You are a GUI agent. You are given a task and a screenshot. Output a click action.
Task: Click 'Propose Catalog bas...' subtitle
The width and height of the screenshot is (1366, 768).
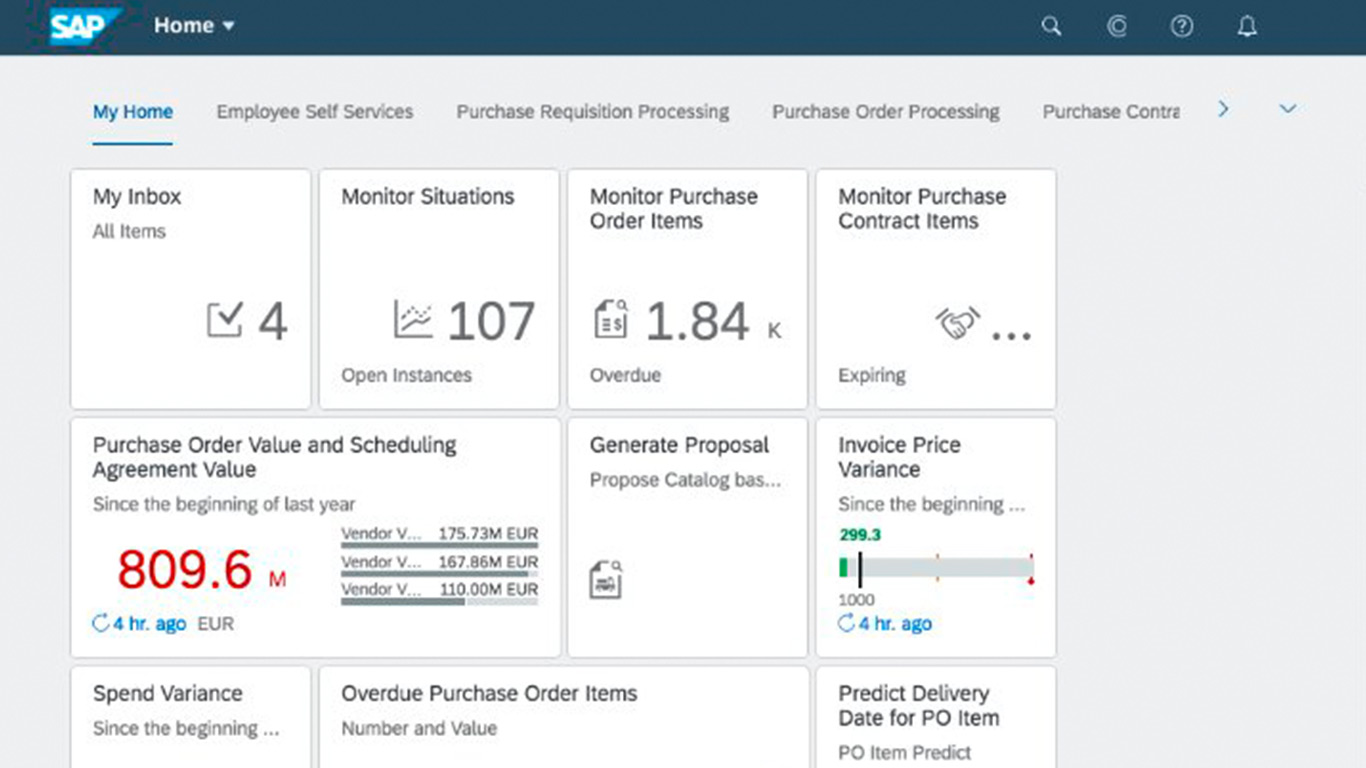[685, 480]
